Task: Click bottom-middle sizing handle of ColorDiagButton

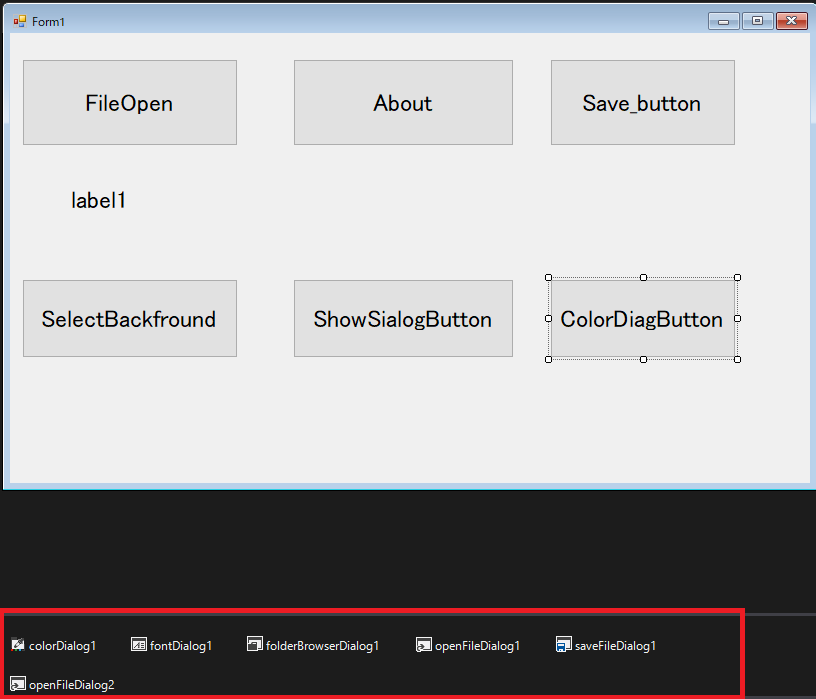Action: pyautogui.click(x=643, y=360)
